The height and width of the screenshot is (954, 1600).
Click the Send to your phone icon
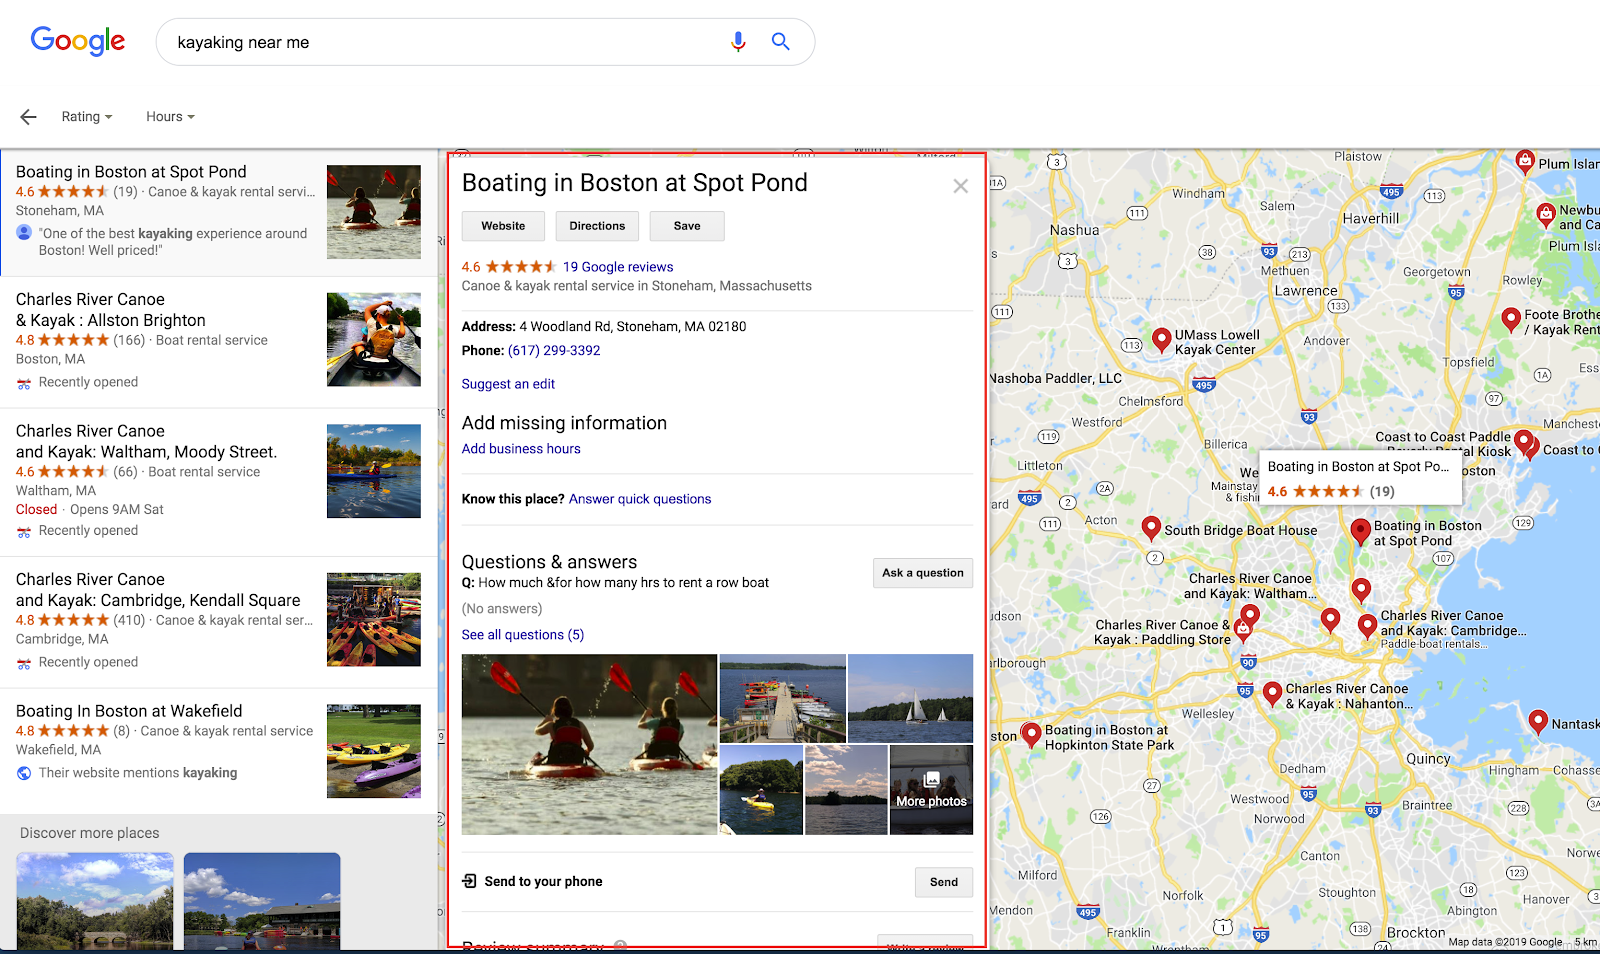[469, 881]
